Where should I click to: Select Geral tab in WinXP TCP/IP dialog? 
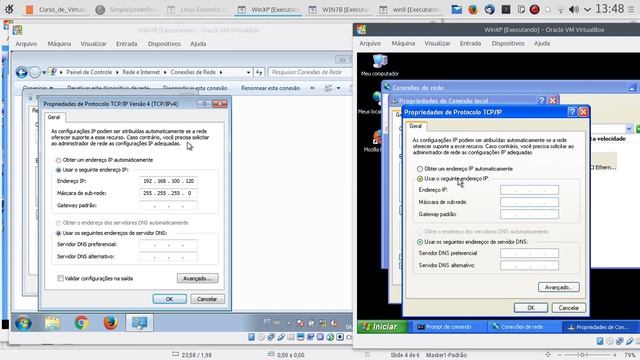(416, 126)
